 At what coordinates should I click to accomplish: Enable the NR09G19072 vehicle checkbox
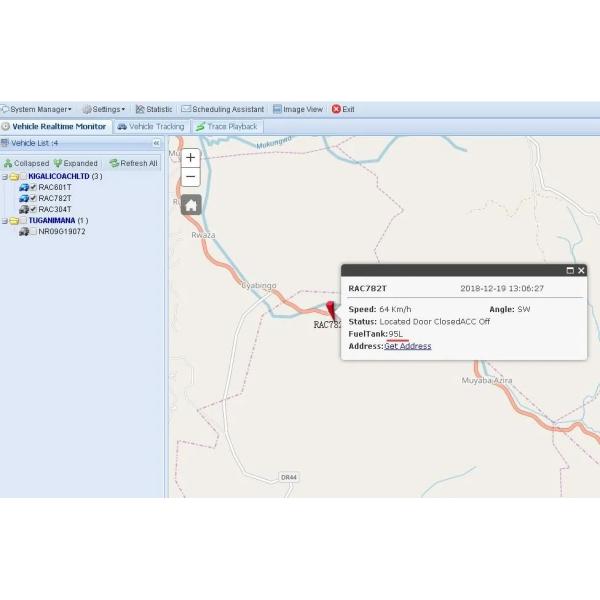(x=33, y=231)
